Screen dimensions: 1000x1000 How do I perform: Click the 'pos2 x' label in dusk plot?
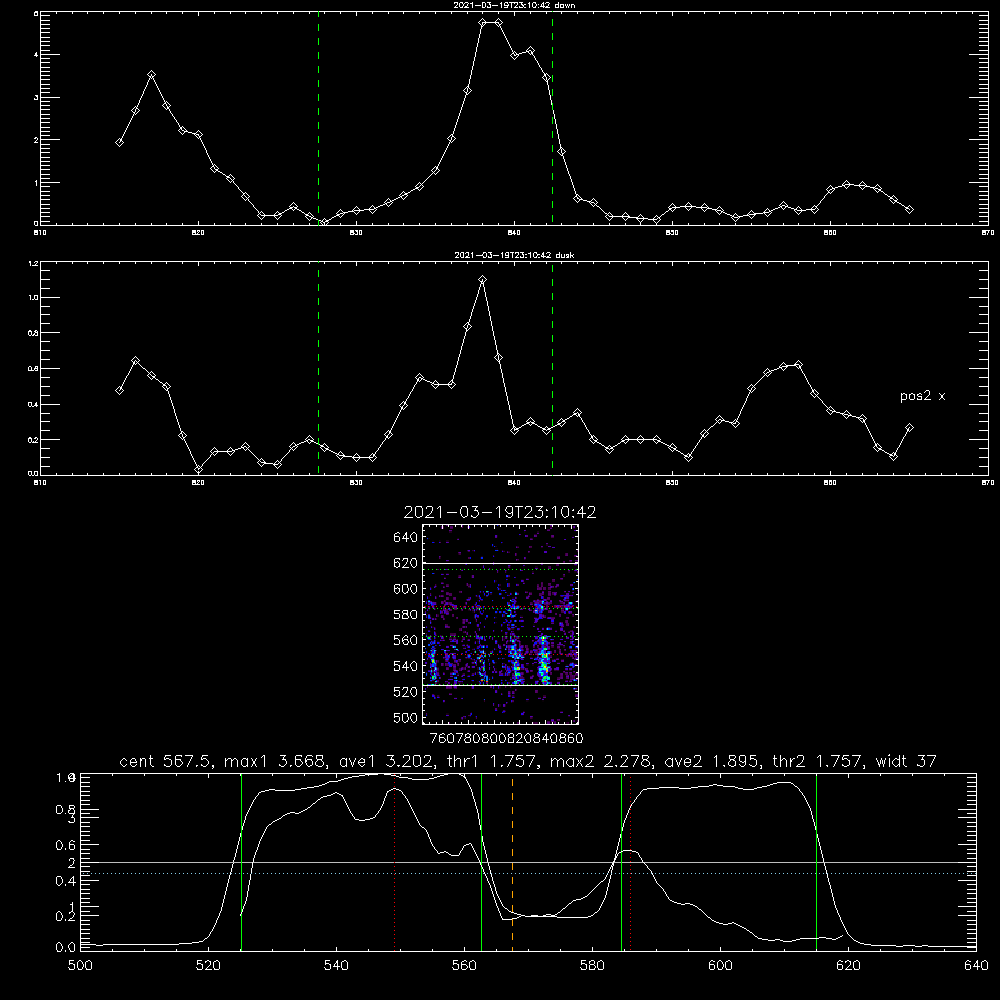[922, 396]
